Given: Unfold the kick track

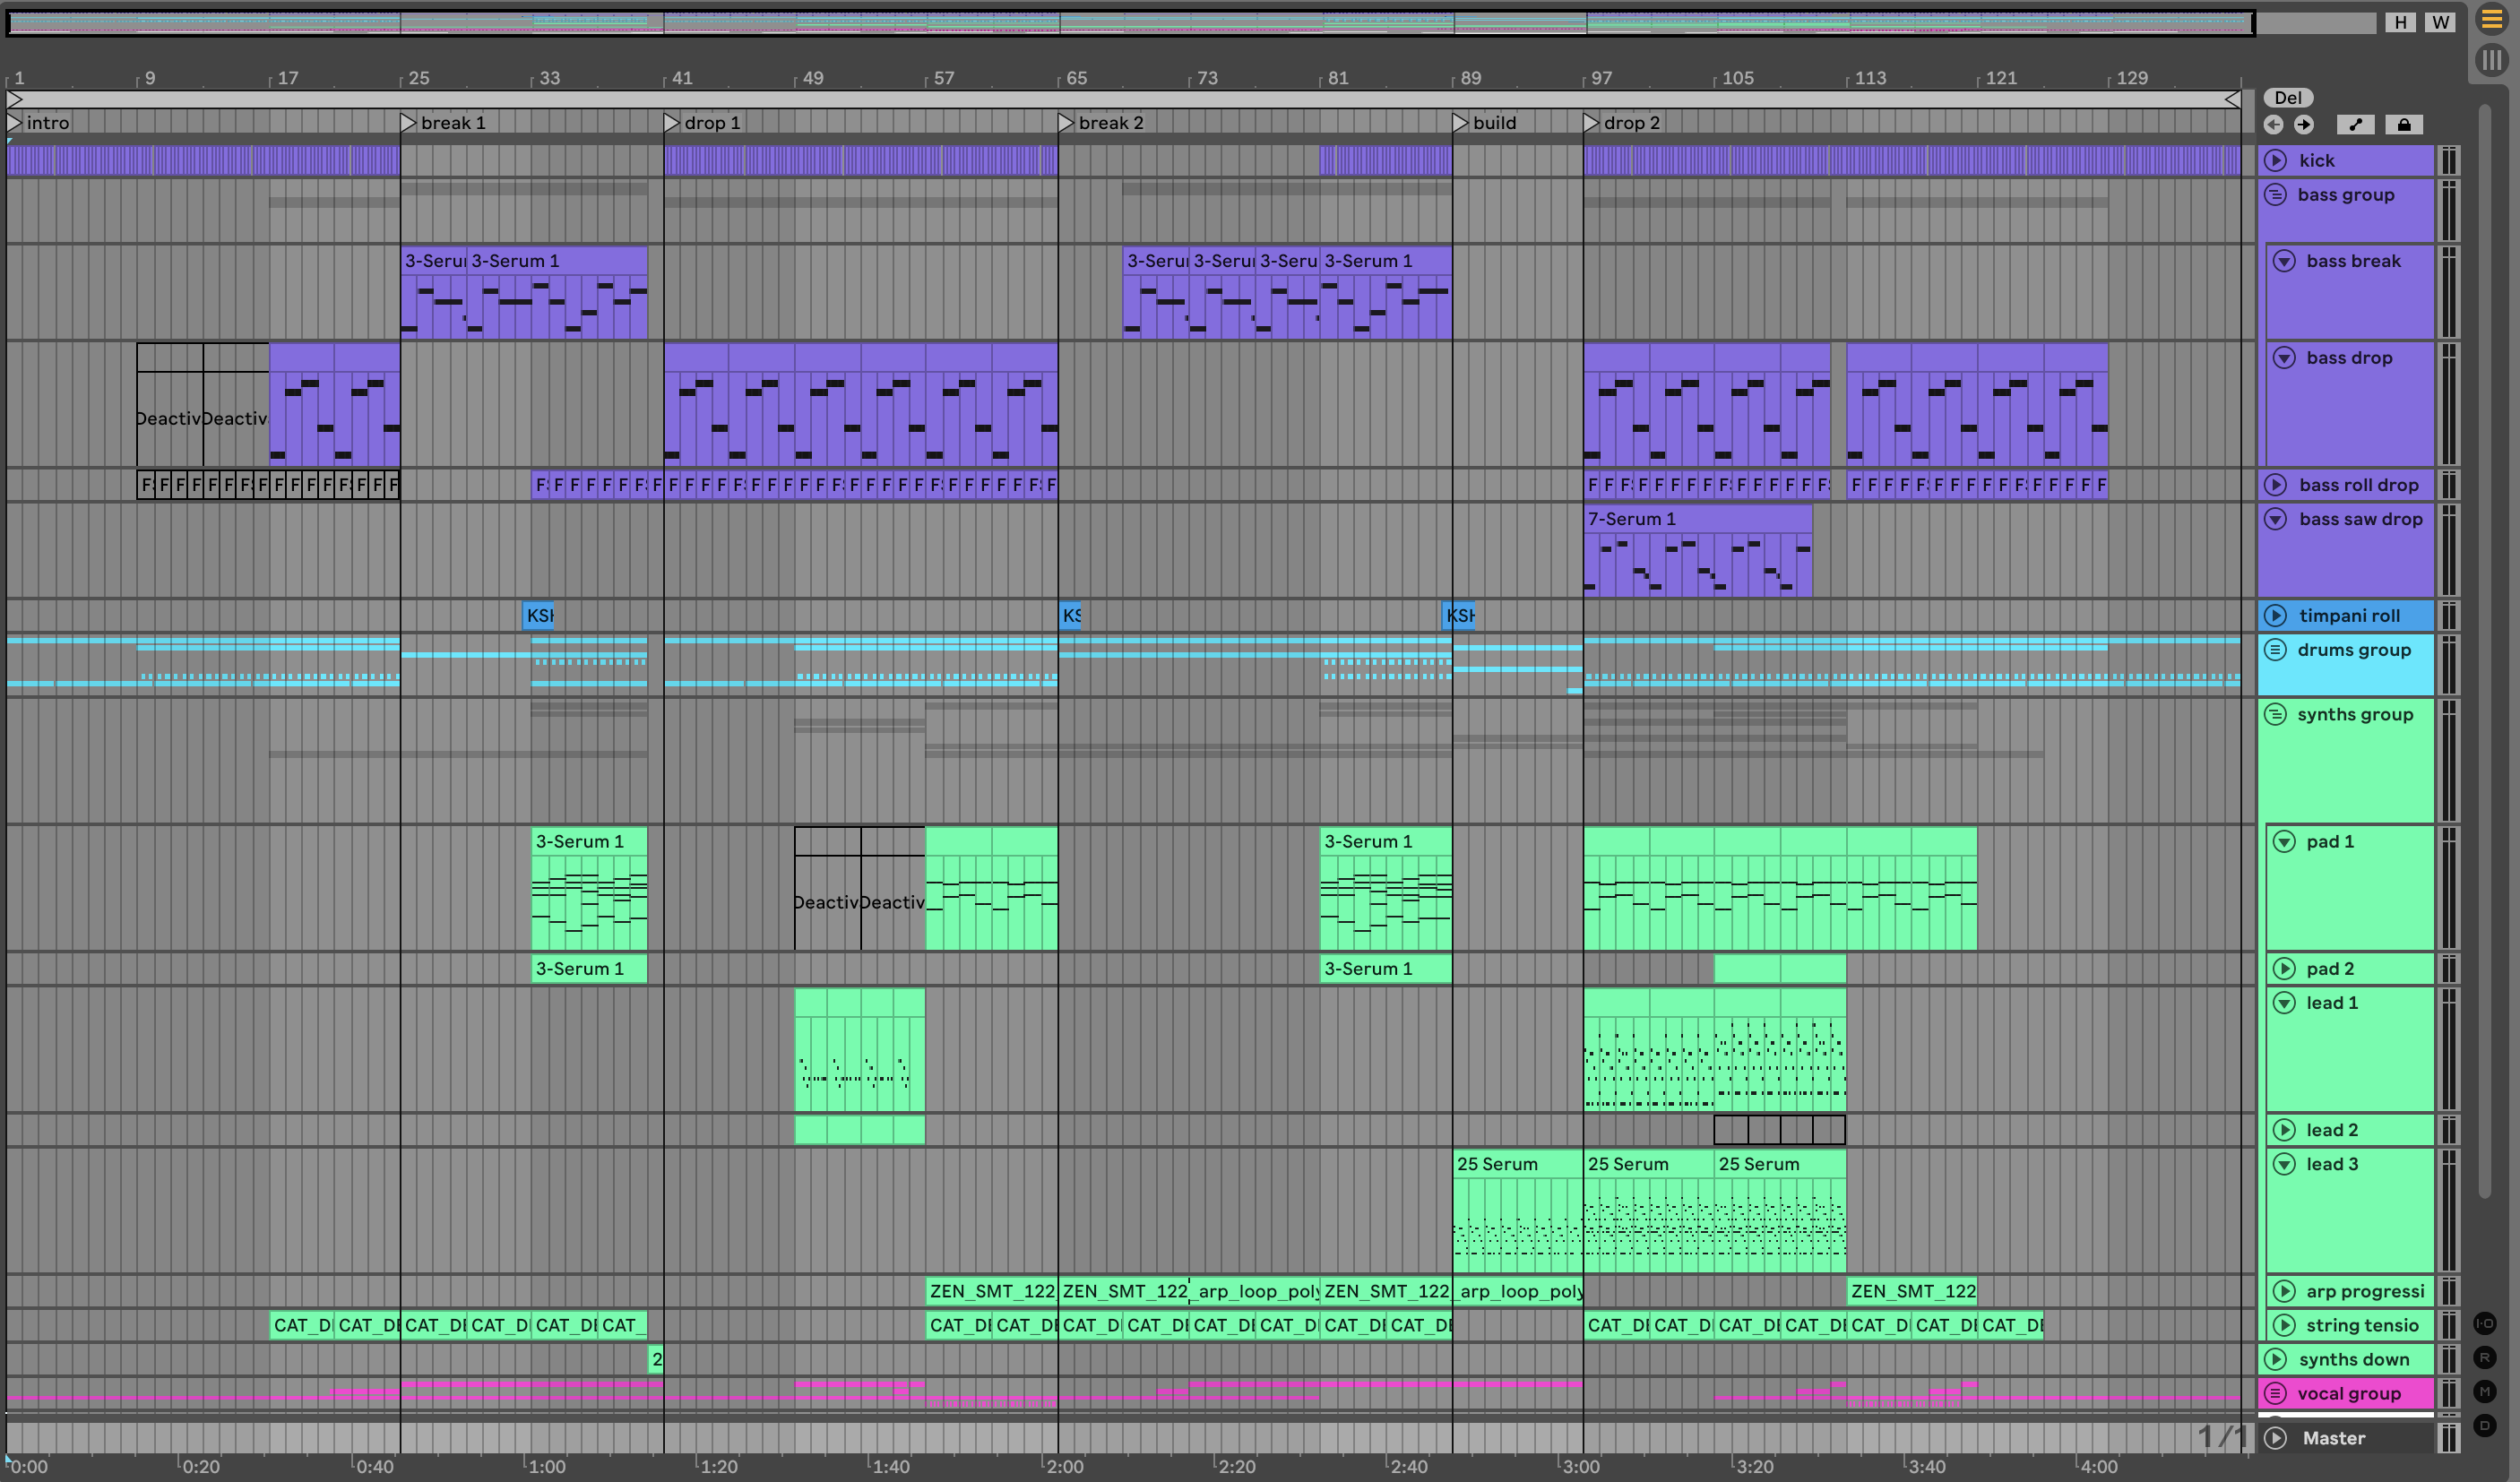Looking at the screenshot, I should (2276, 160).
